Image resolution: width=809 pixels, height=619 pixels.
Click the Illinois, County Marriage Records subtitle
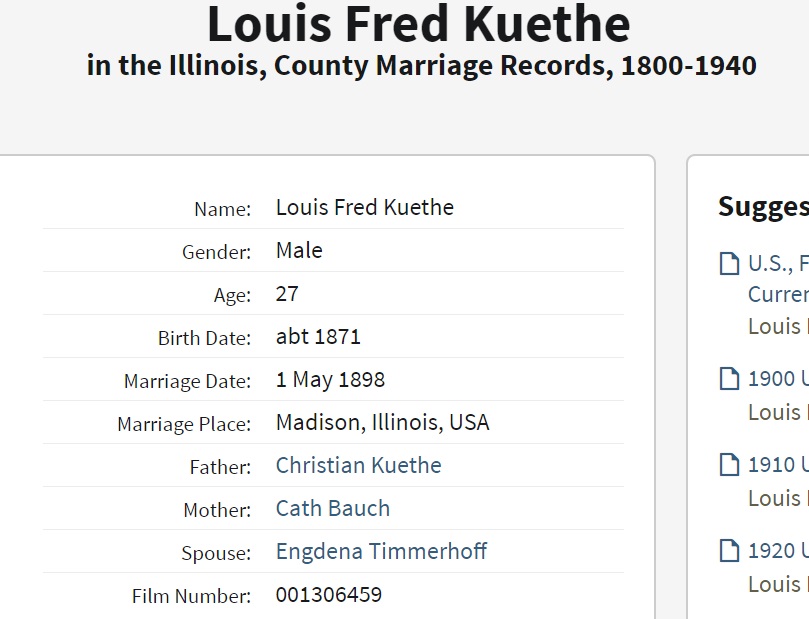pos(421,67)
